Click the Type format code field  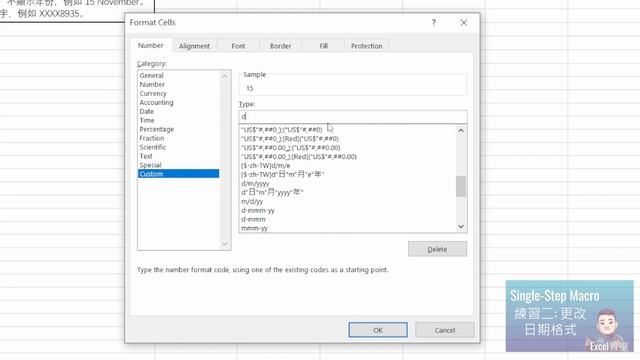click(x=353, y=117)
